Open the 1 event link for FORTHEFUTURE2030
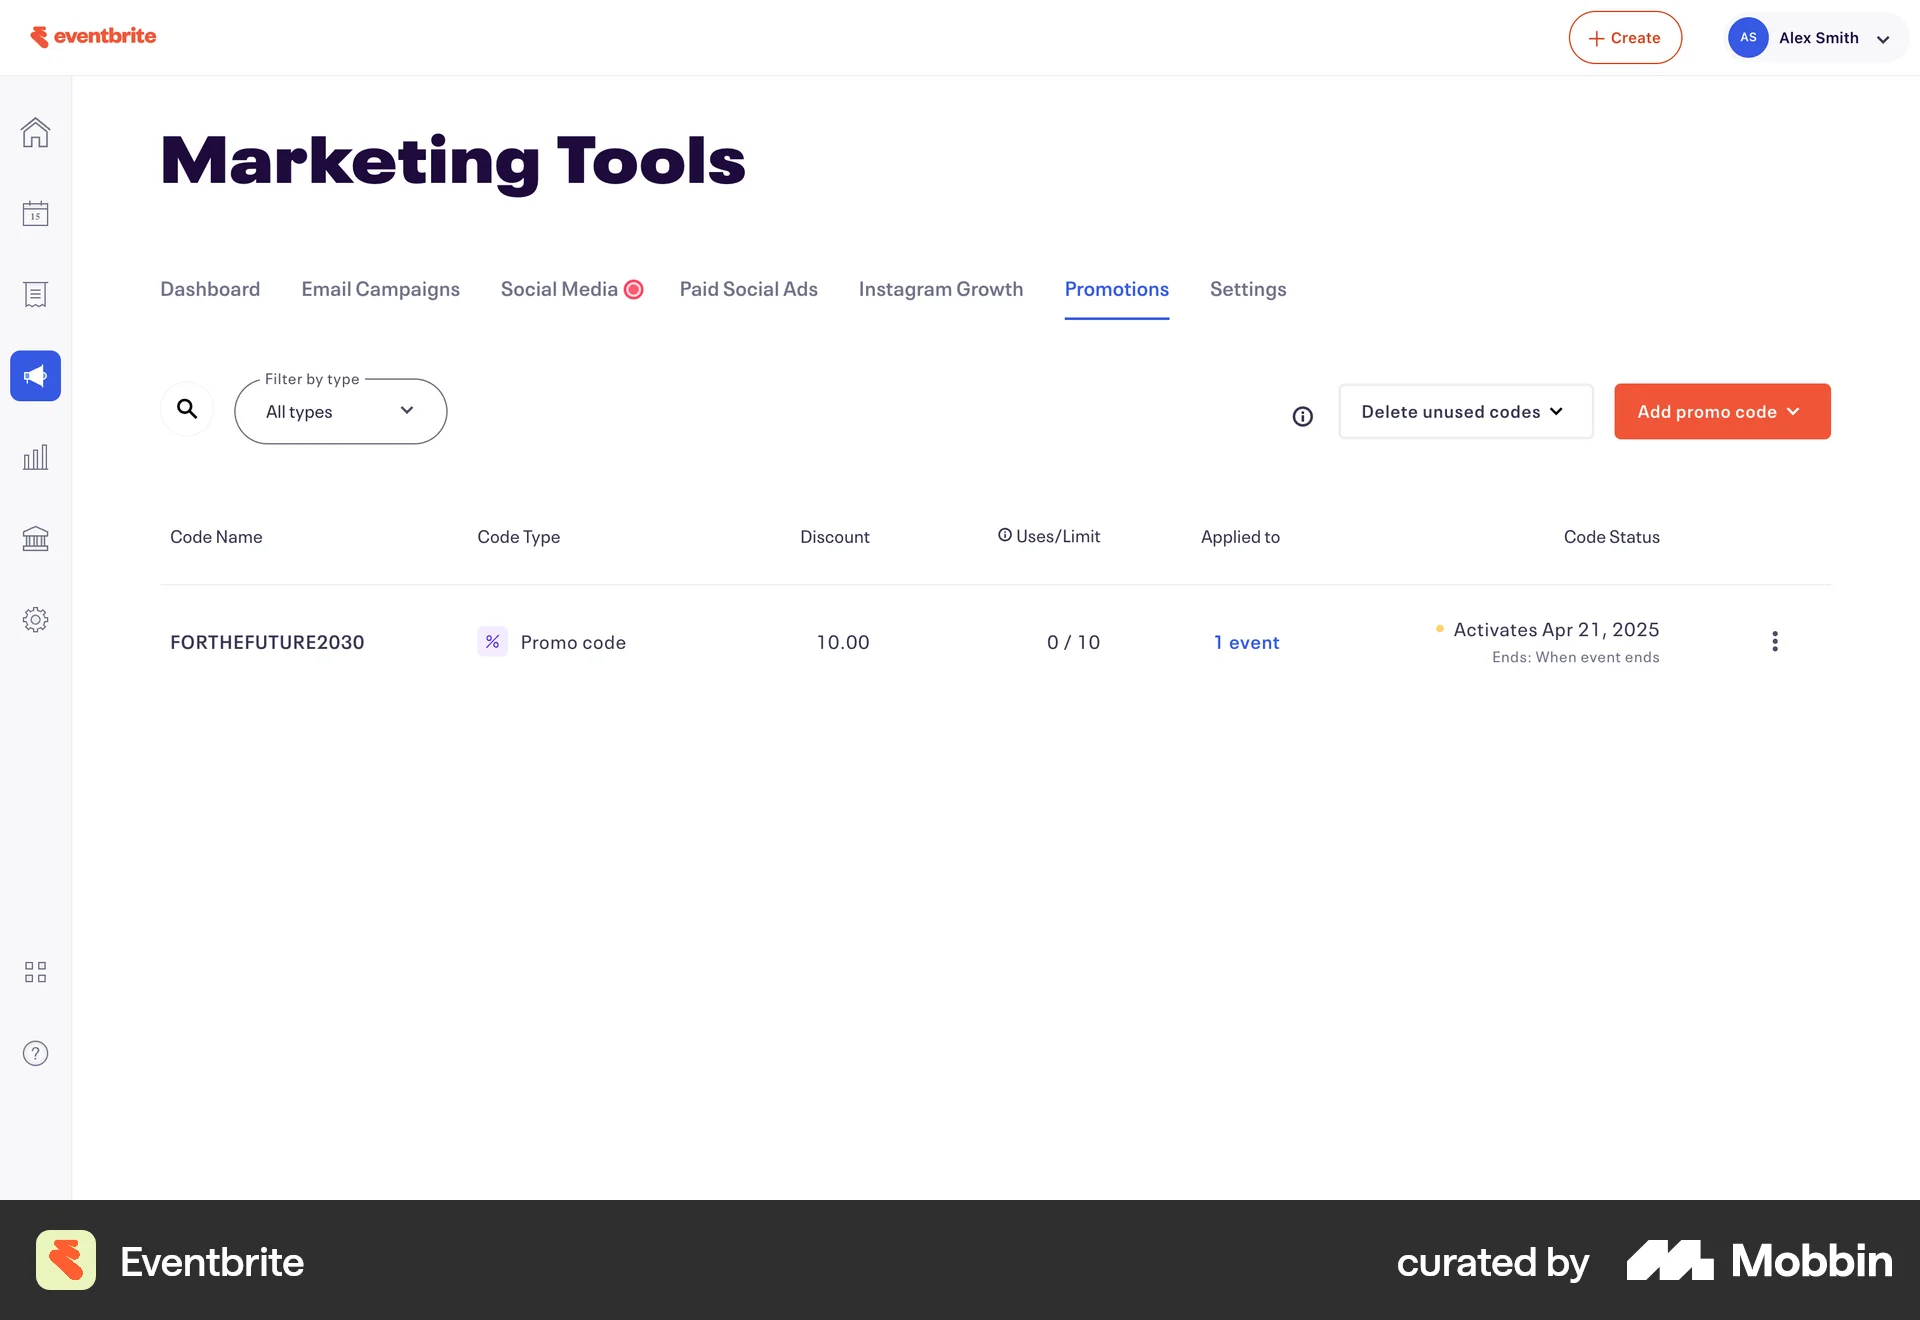1920x1320 pixels. pos(1246,642)
